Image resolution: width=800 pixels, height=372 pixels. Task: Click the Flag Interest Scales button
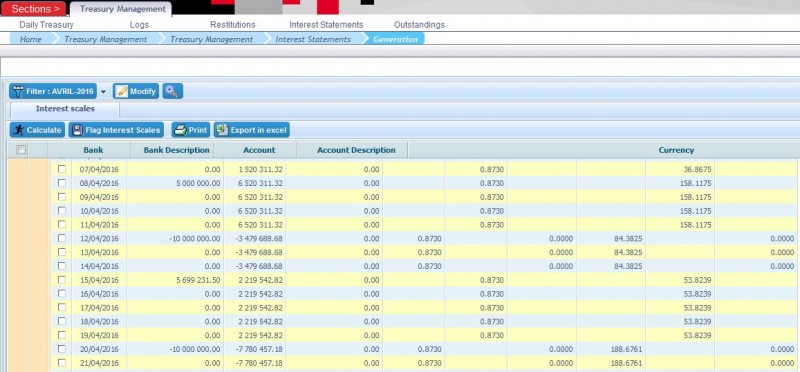116,130
